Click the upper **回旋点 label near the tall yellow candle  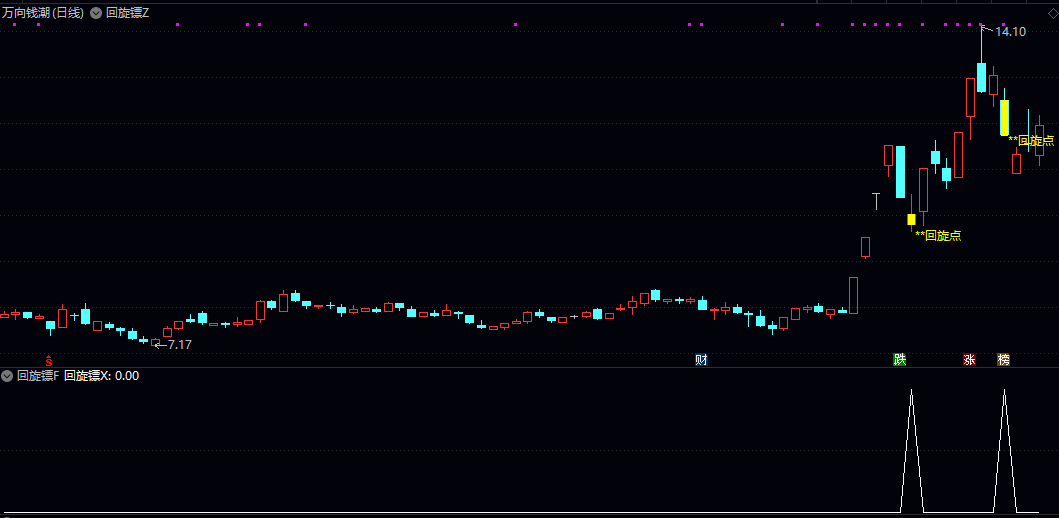(1031, 140)
